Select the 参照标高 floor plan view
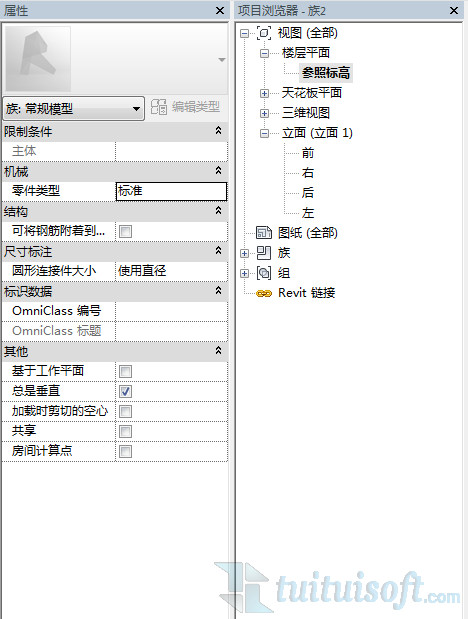The width and height of the screenshot is (468, 619). click(x=326, y=73)
